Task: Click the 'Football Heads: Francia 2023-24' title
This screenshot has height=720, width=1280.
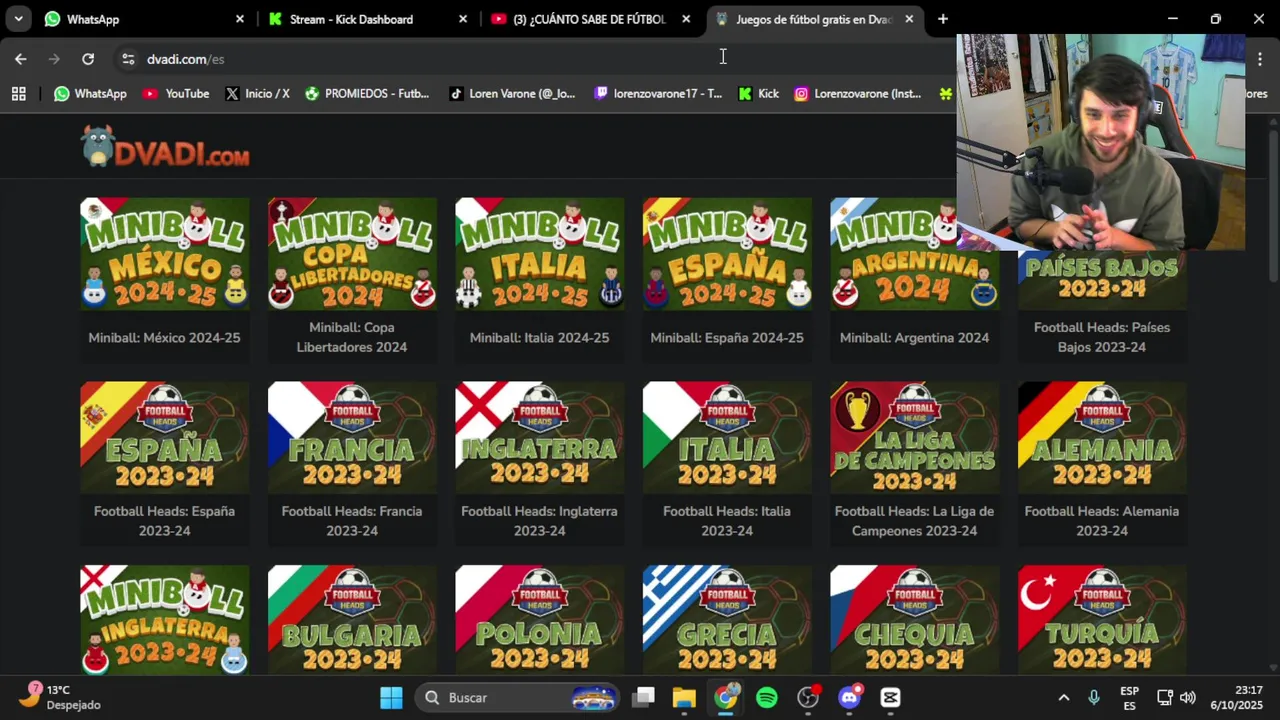Action: click(x=352, y=521)
